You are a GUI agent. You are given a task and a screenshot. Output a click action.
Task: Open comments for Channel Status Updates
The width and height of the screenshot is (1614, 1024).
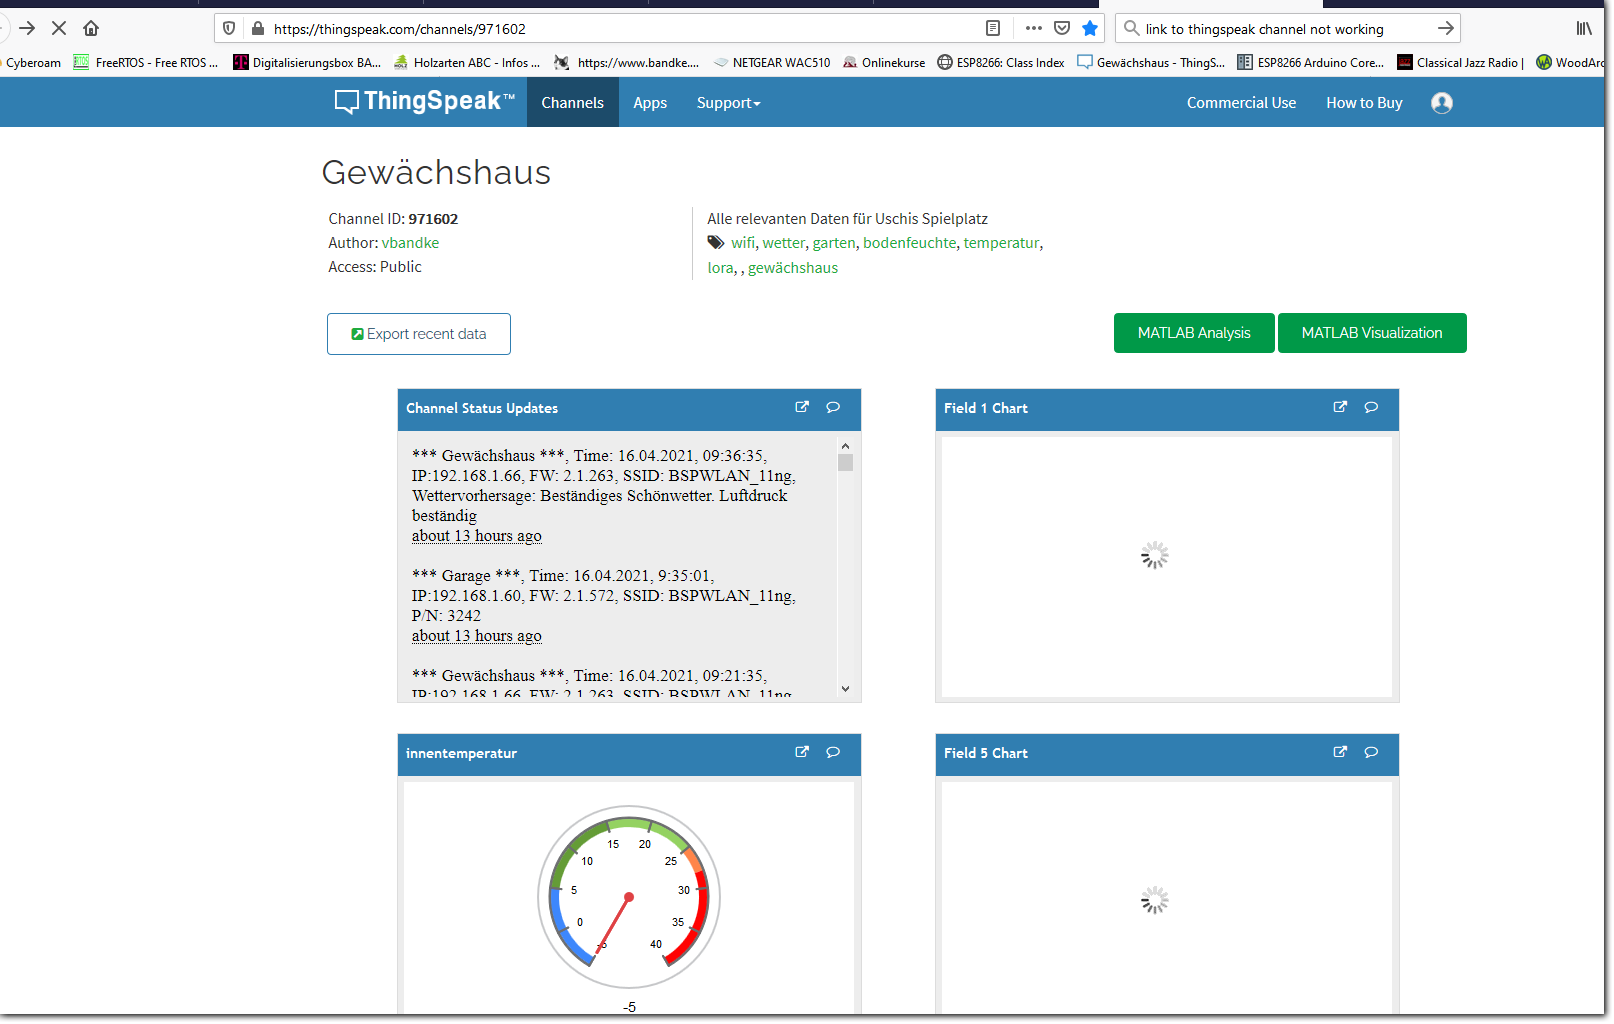pyautogui.click(x=833, y=407)
